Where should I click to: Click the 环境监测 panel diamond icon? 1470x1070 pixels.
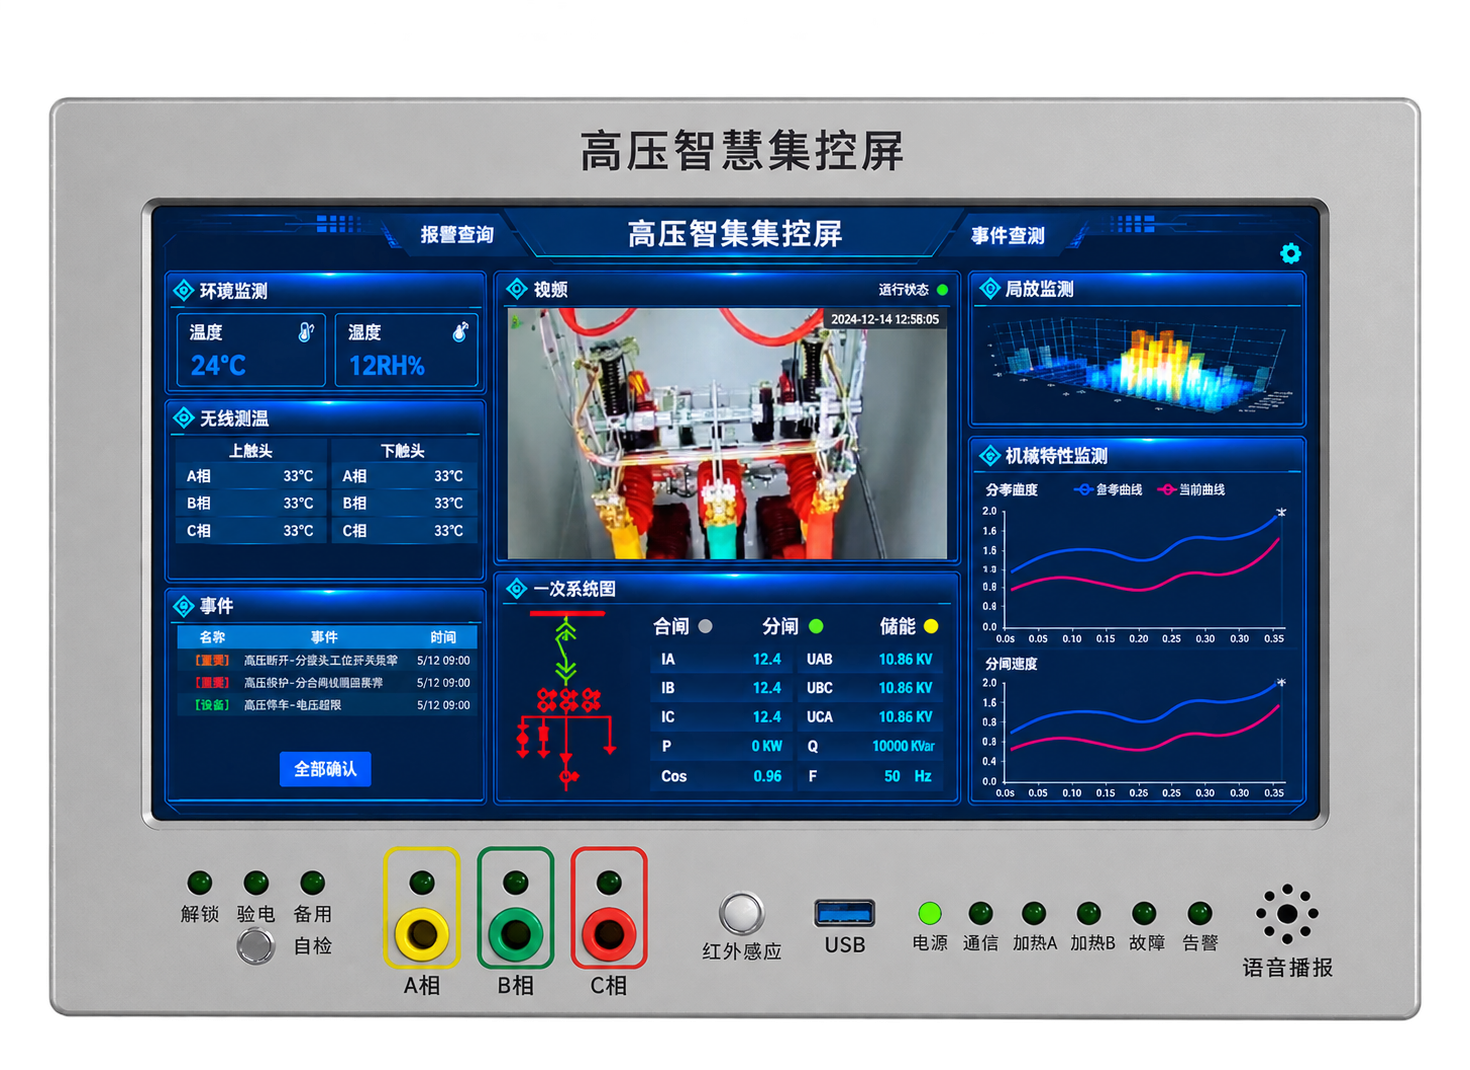coord(183,291)
